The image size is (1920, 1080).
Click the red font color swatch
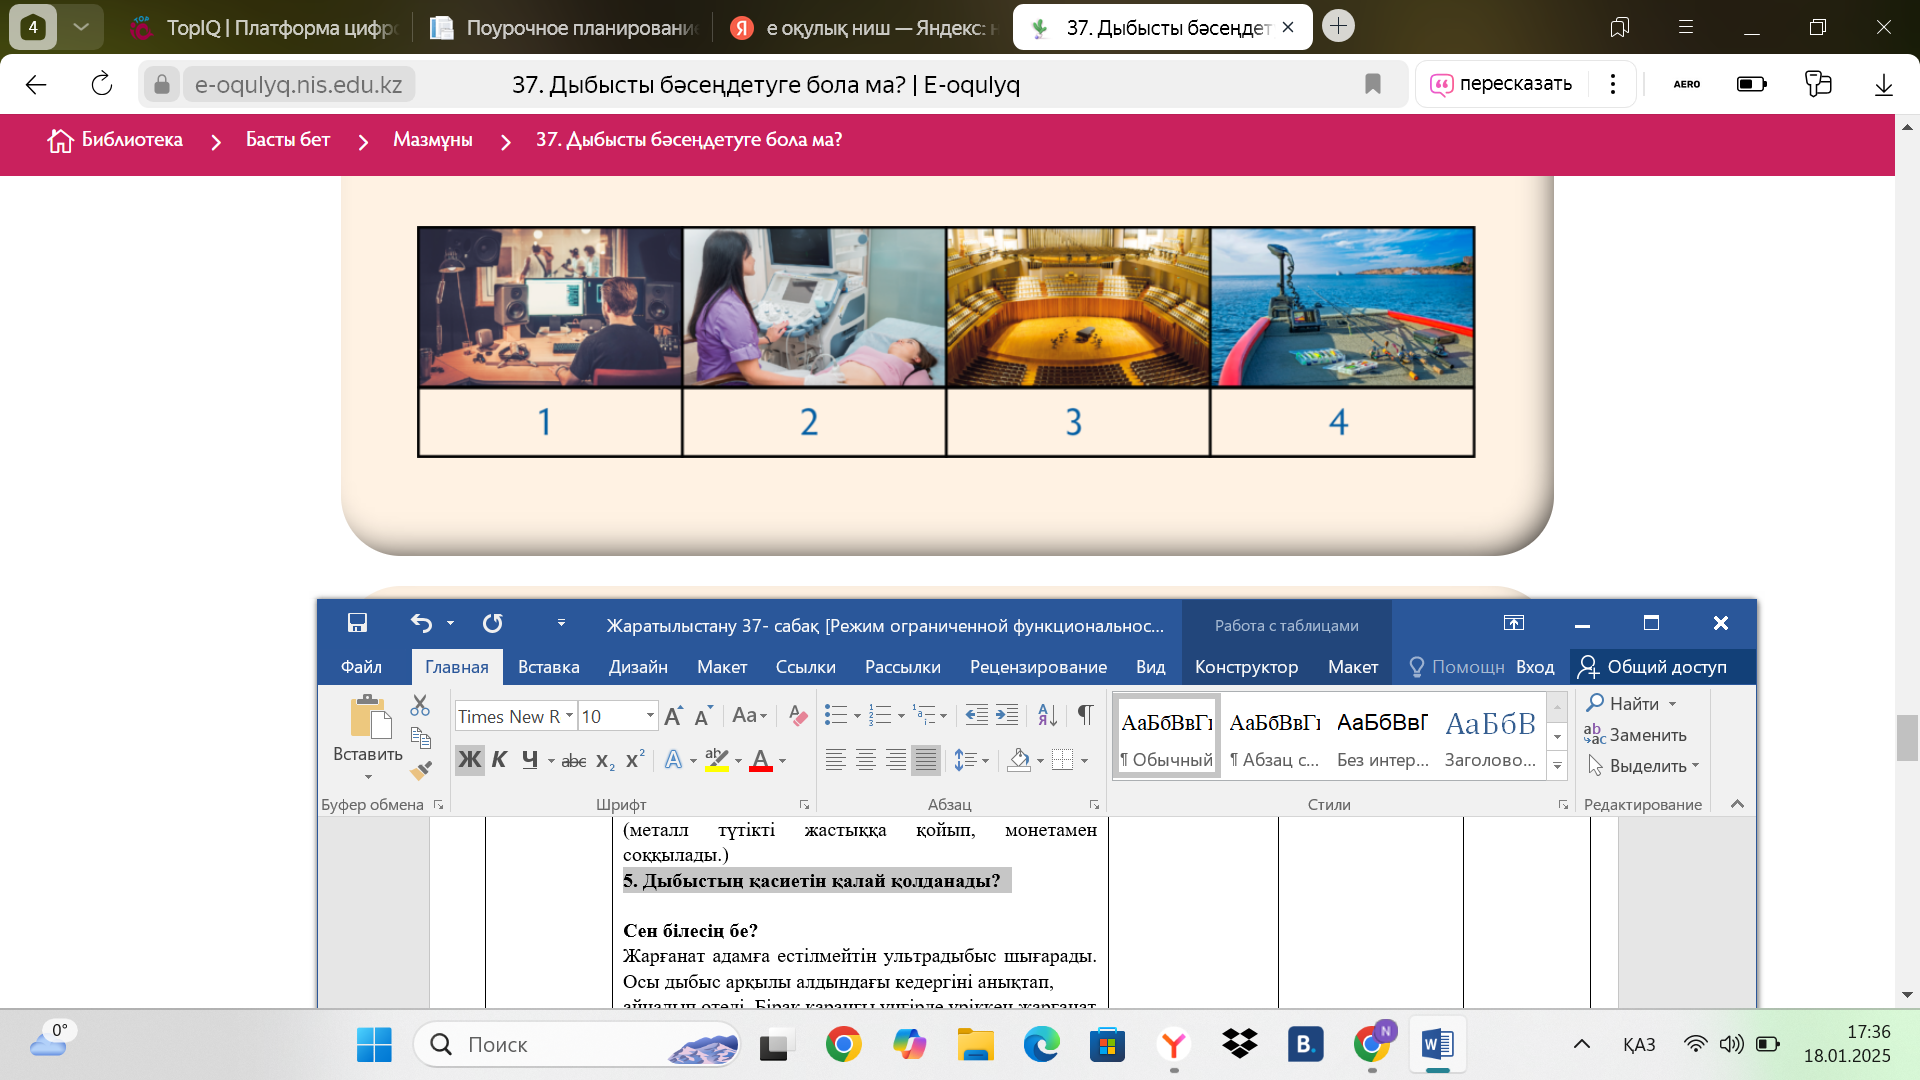pos(760,760)
